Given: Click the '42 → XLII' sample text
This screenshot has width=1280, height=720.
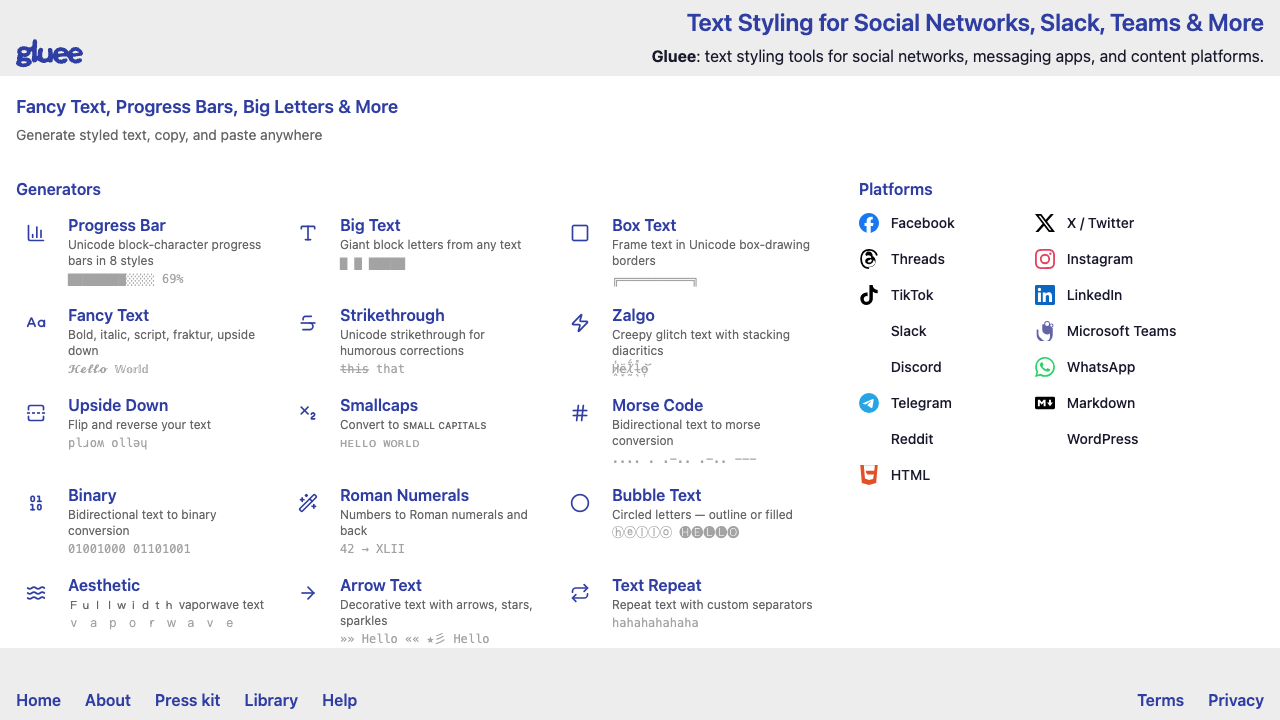Looking at the screenshot, I should tap(372, 549).
